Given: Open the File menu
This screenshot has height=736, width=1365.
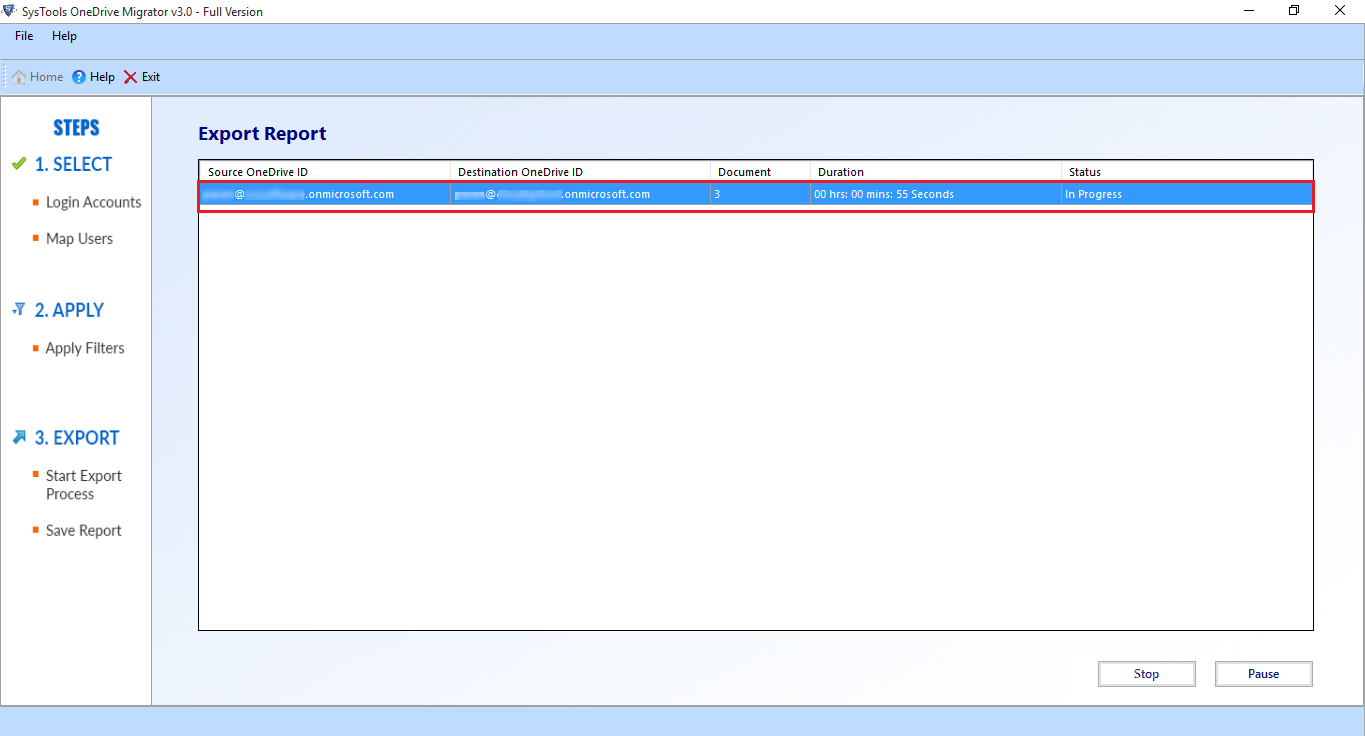Looking at the screenshot, I should point(24,36).
